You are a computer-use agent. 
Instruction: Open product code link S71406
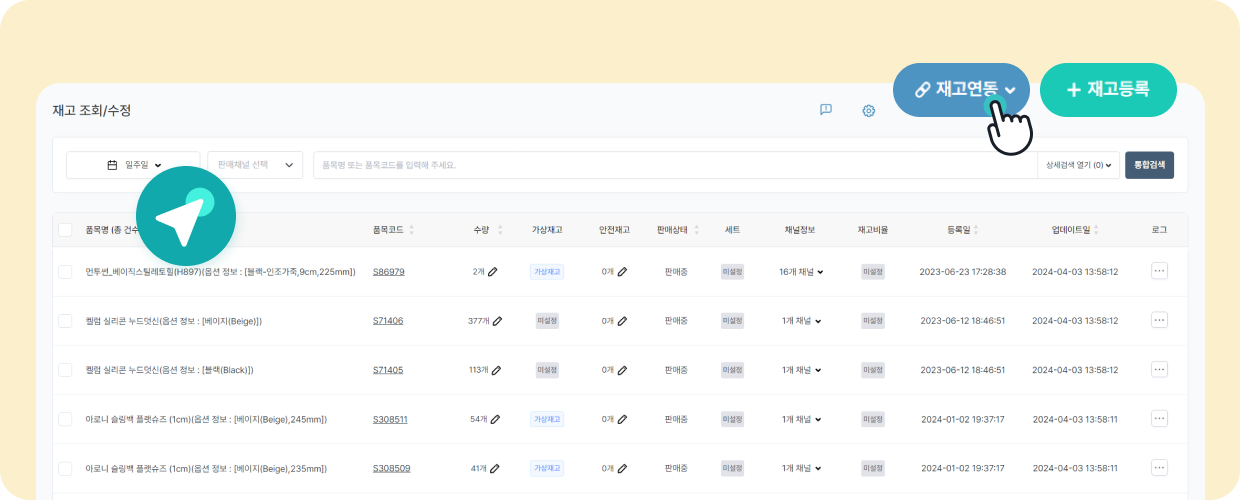[388, 321]
